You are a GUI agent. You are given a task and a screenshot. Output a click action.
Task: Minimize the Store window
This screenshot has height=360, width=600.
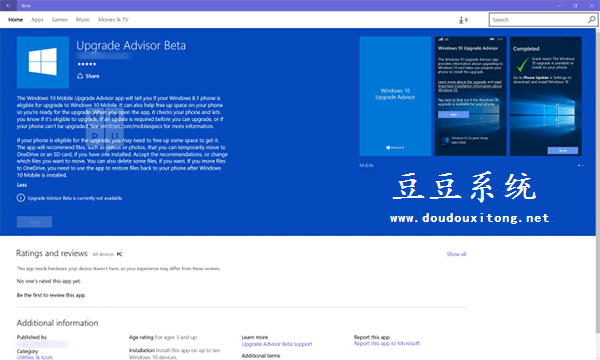tap(559, 5)
